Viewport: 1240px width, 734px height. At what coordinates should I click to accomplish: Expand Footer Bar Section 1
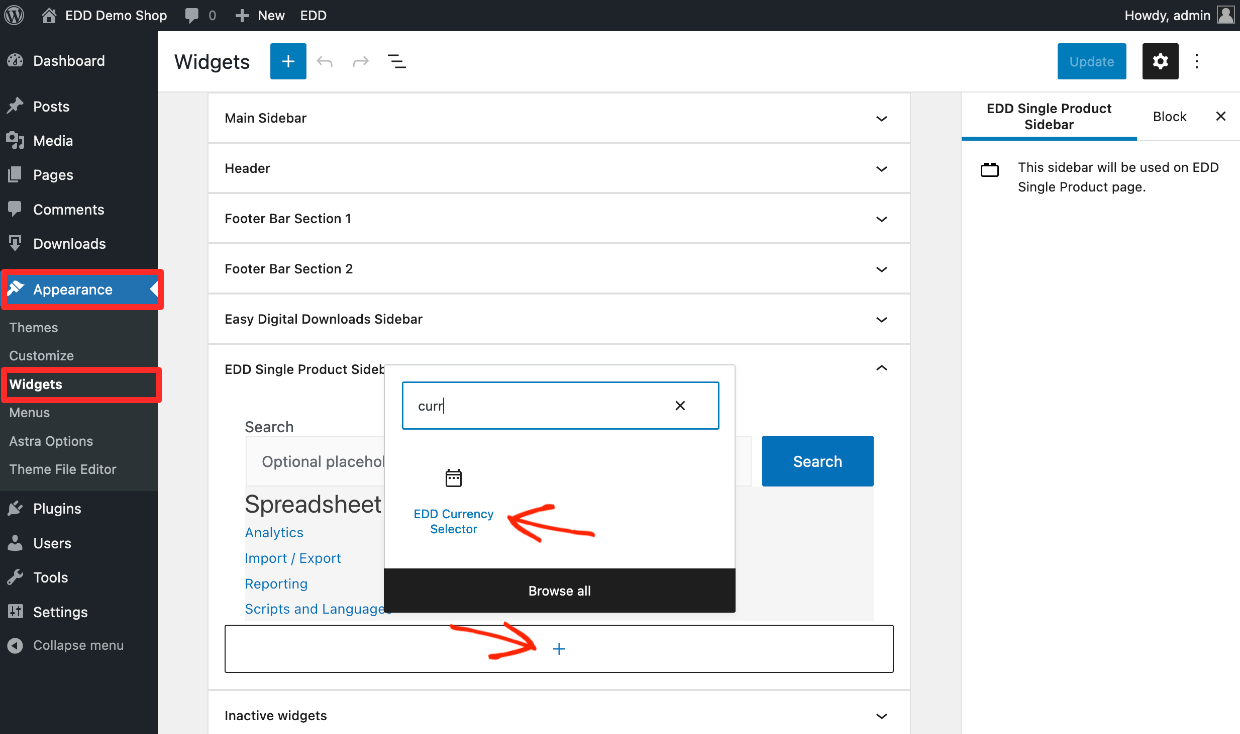[x=559, y=218]
